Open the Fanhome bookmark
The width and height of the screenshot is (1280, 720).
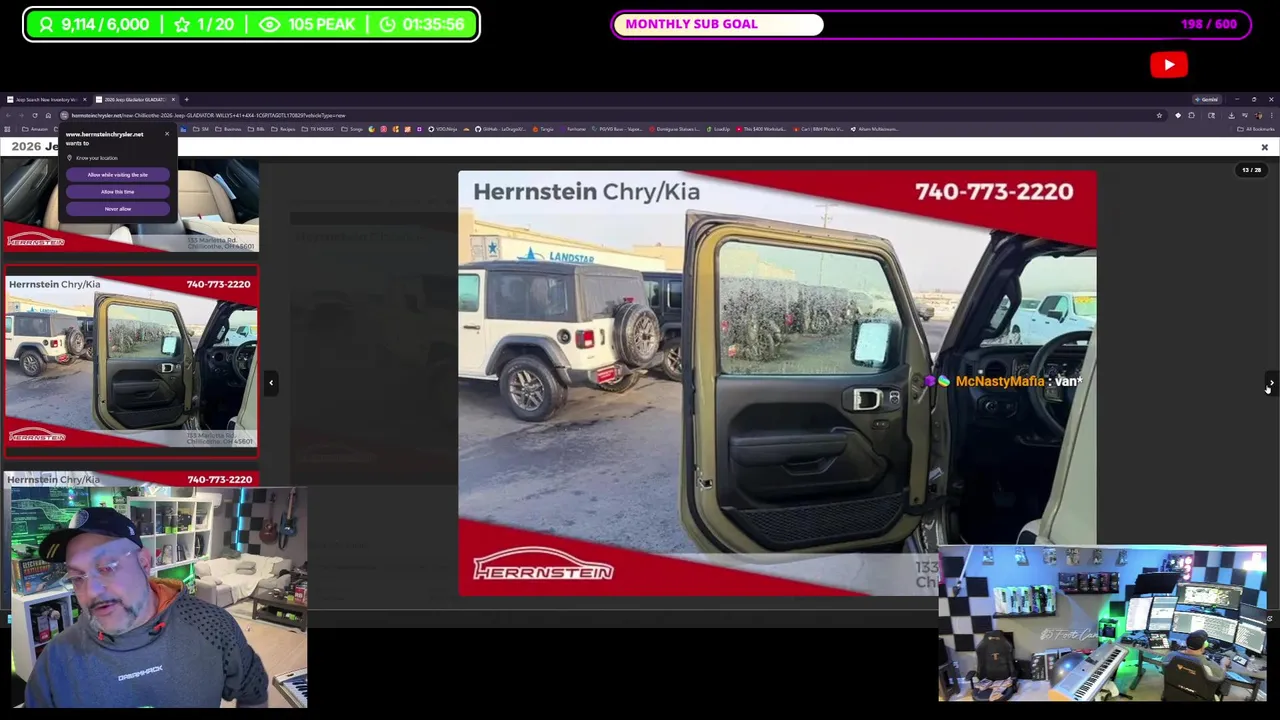573,129
